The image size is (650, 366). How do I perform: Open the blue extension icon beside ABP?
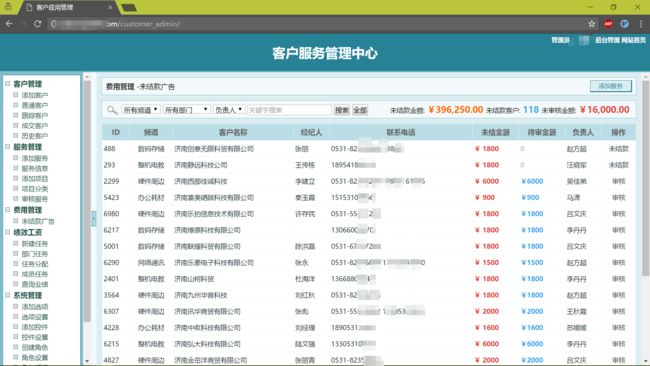pyautogui.click(x=624, y=24)
